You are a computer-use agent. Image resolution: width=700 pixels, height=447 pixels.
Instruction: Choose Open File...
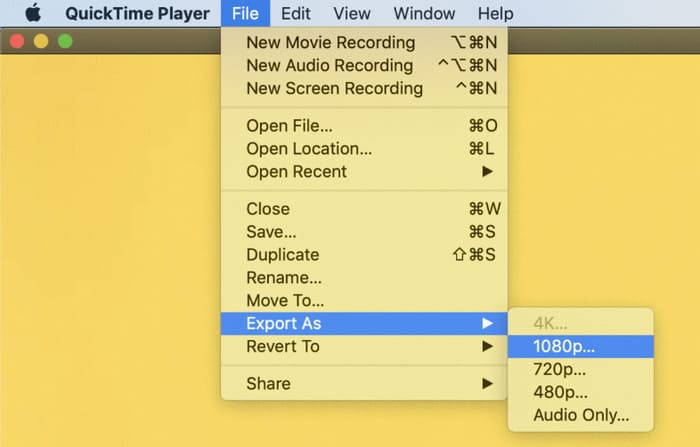[x=364, y=125]
